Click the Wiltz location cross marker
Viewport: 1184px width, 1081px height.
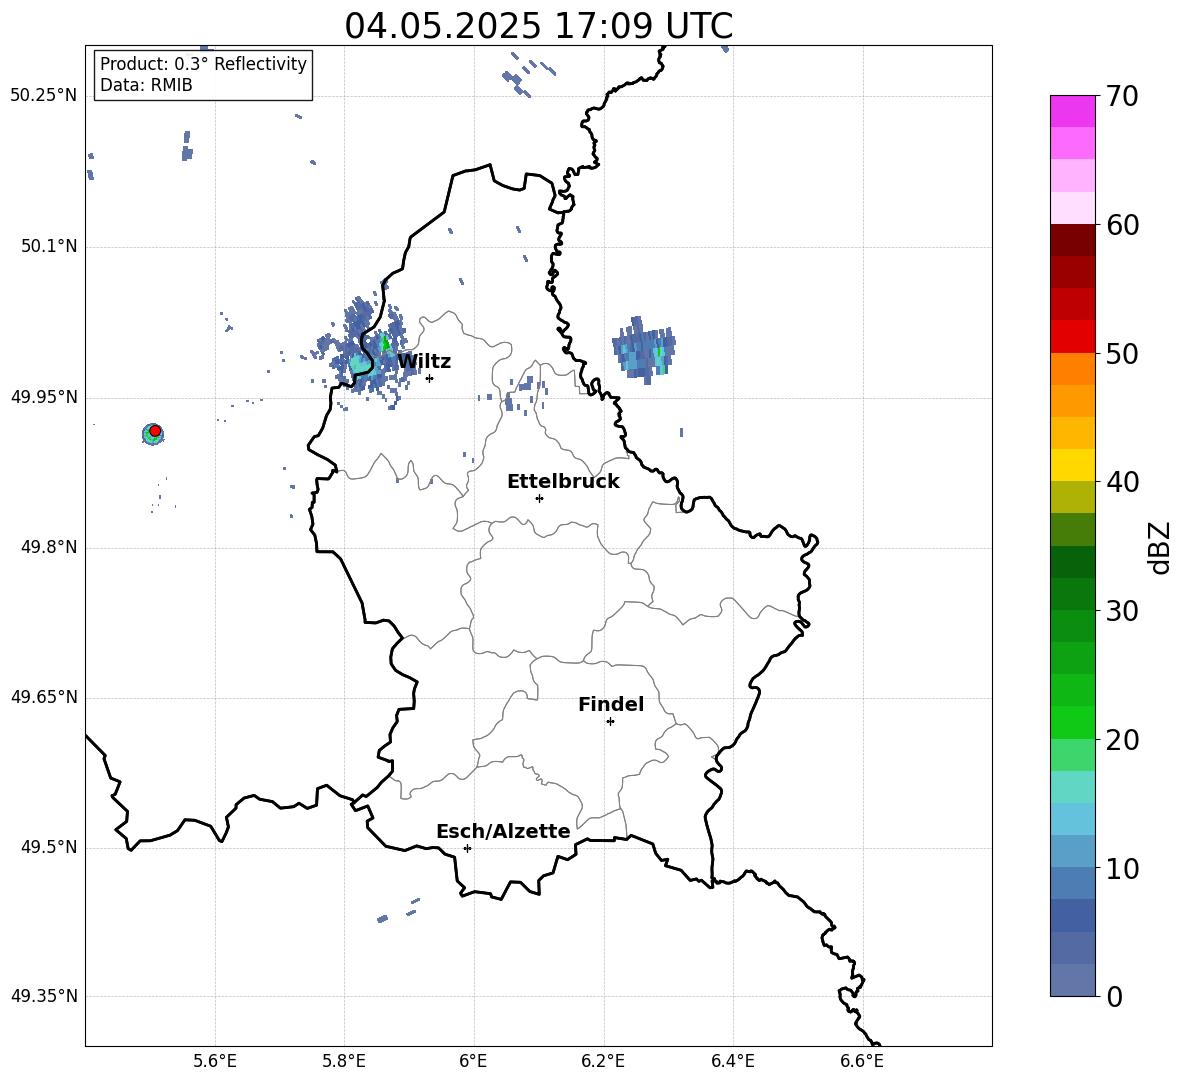click(x=430, y=378)
